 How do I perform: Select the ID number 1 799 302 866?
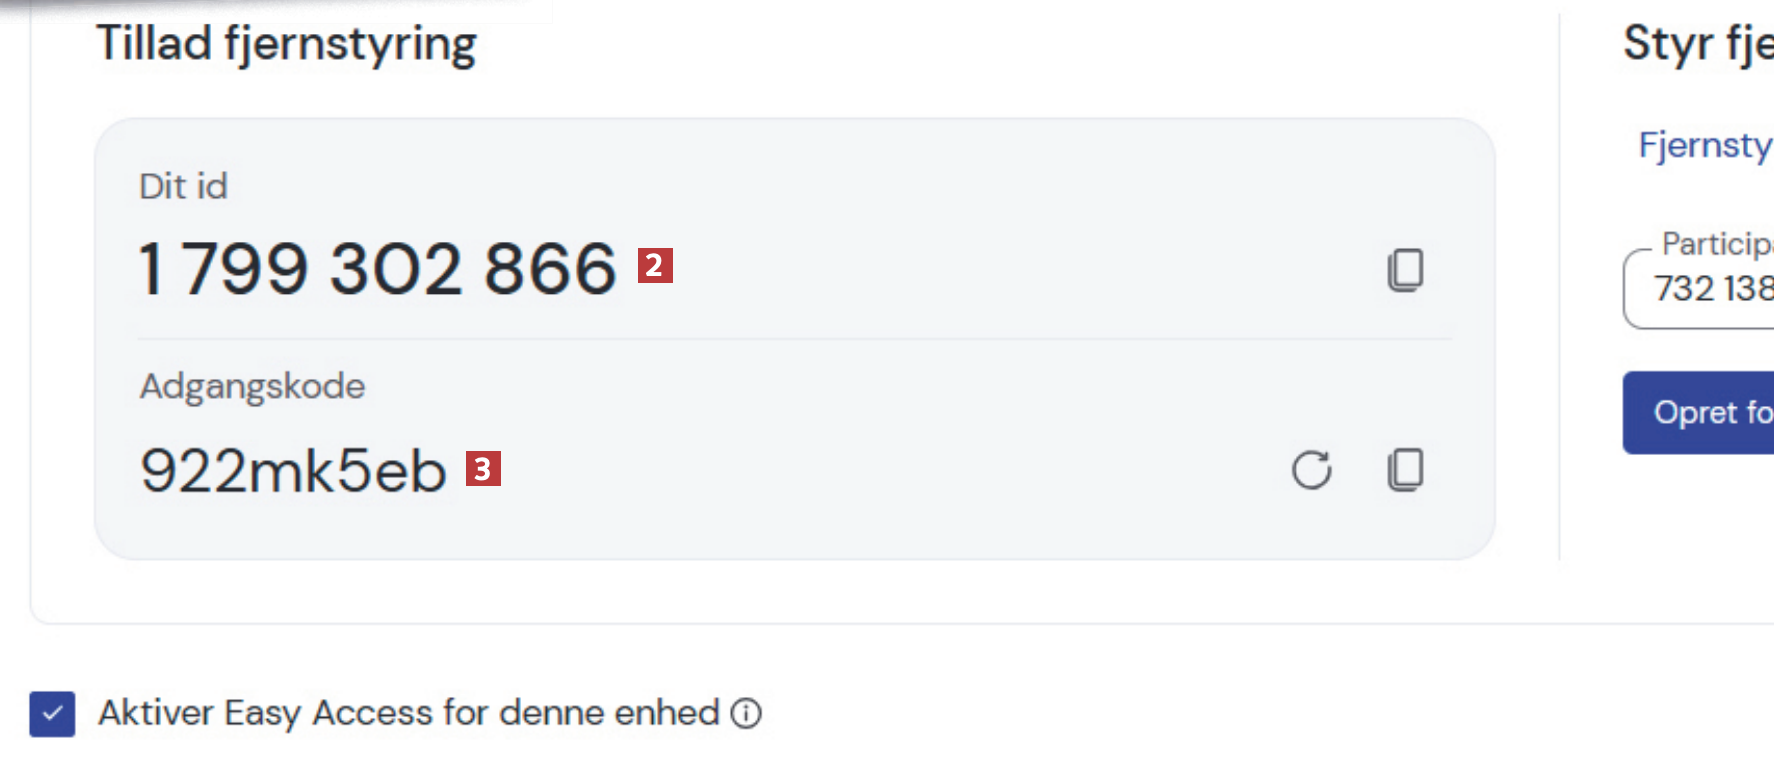click(377, 269)
